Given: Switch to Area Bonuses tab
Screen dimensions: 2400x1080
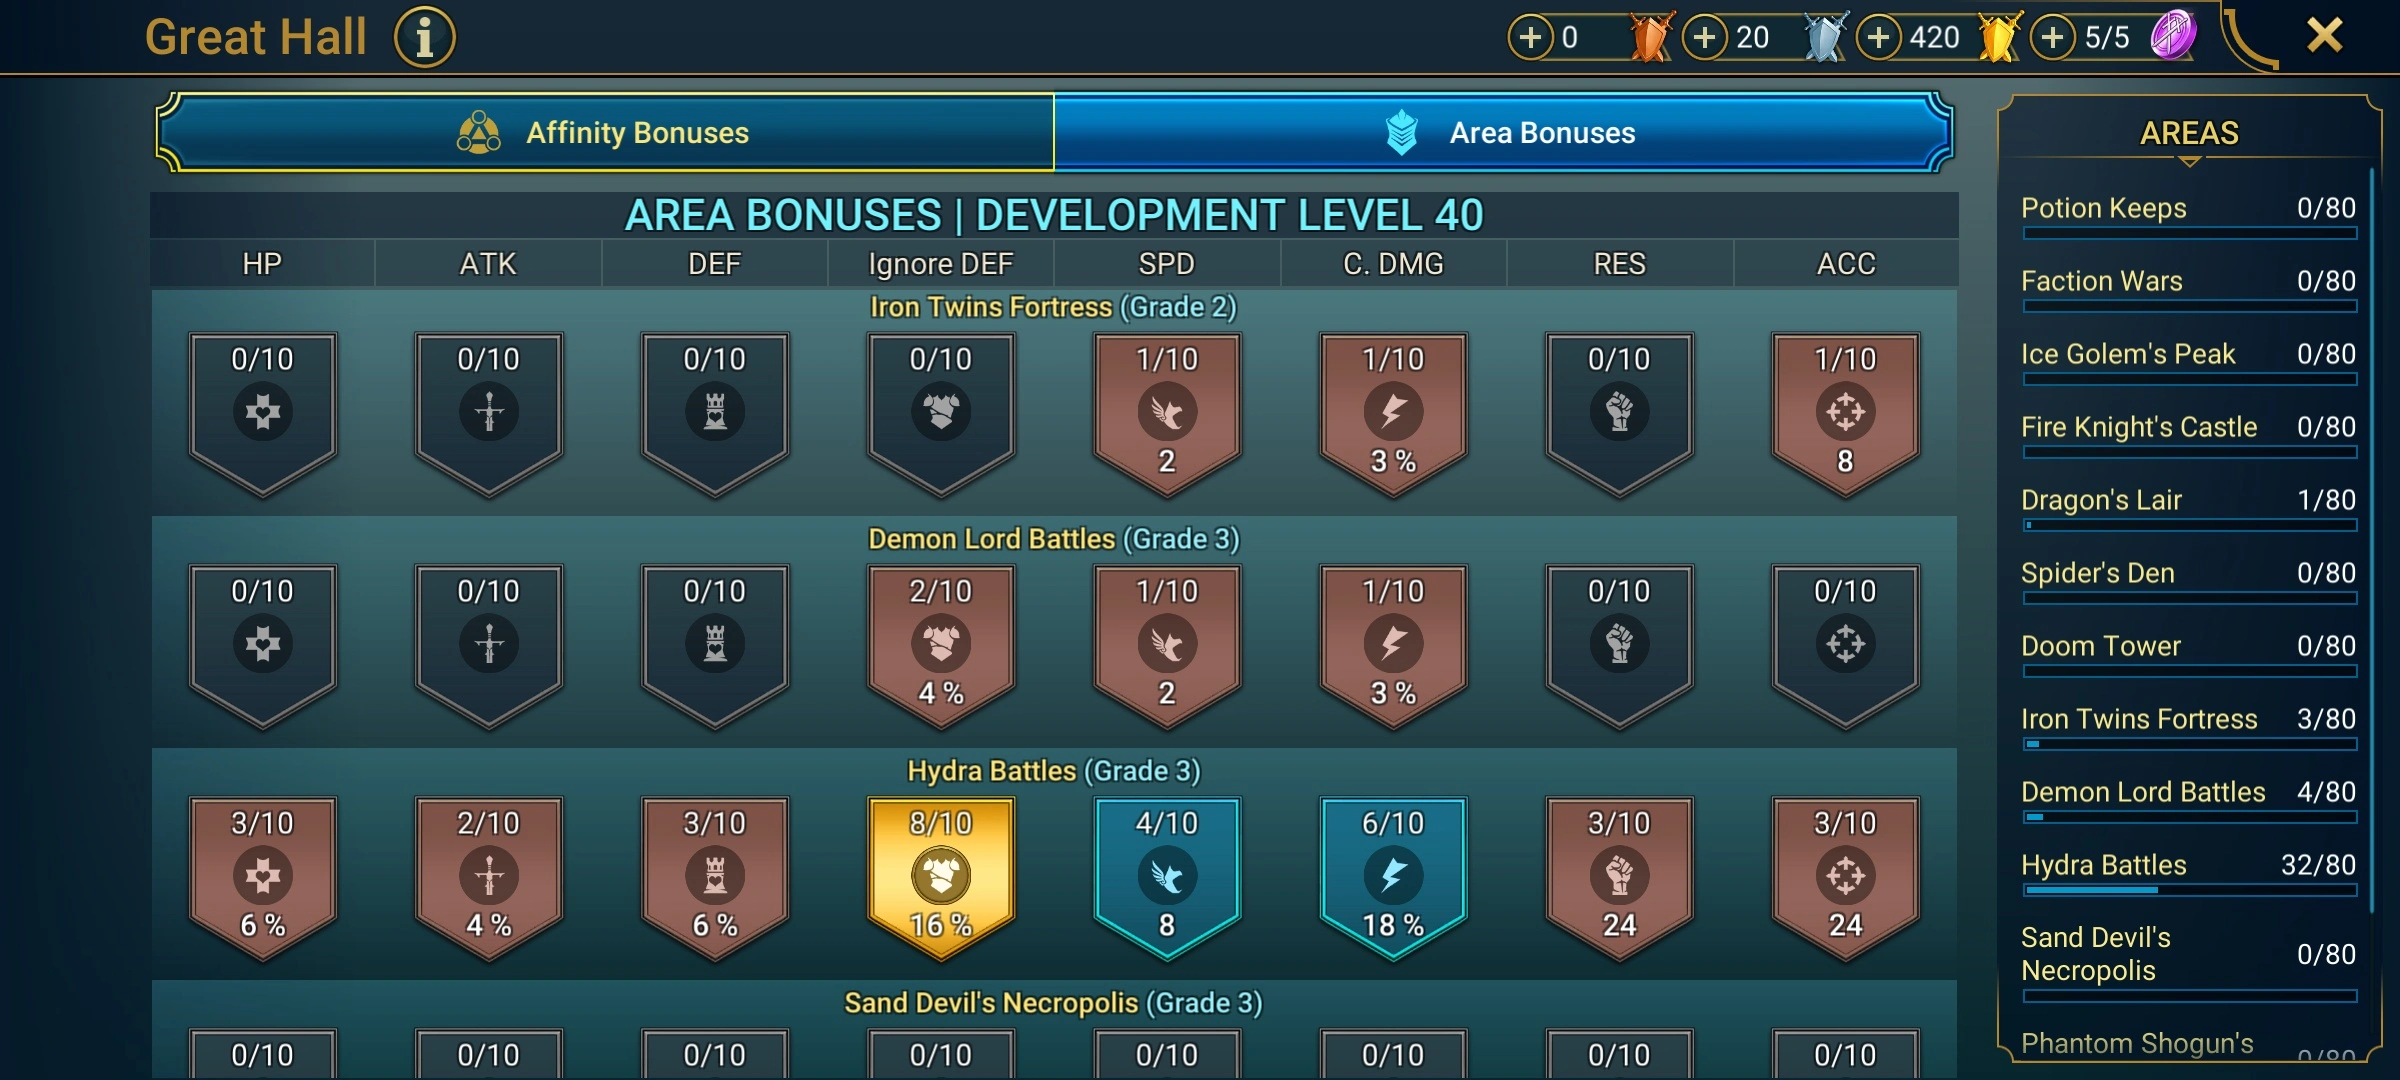Looking at the screenshot, I should click(1503, 132).
